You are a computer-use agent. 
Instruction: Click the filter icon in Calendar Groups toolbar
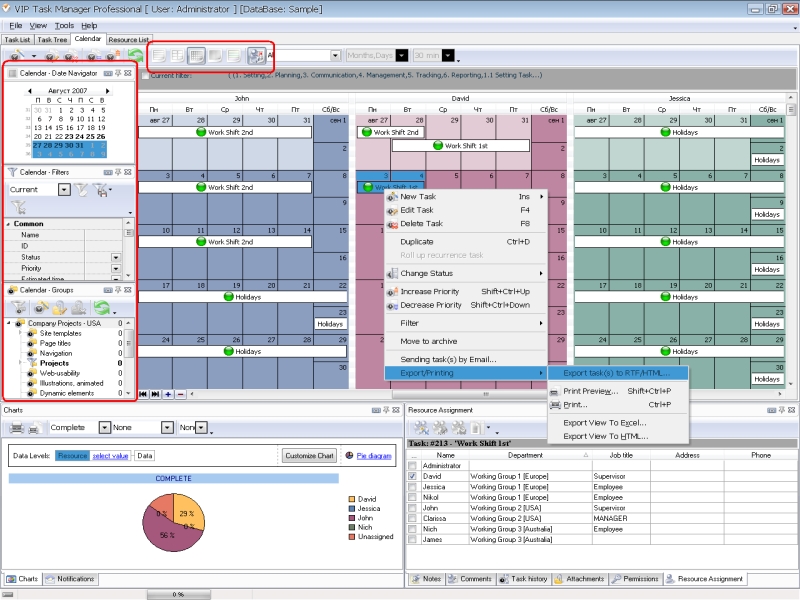(x=18, y=308)
